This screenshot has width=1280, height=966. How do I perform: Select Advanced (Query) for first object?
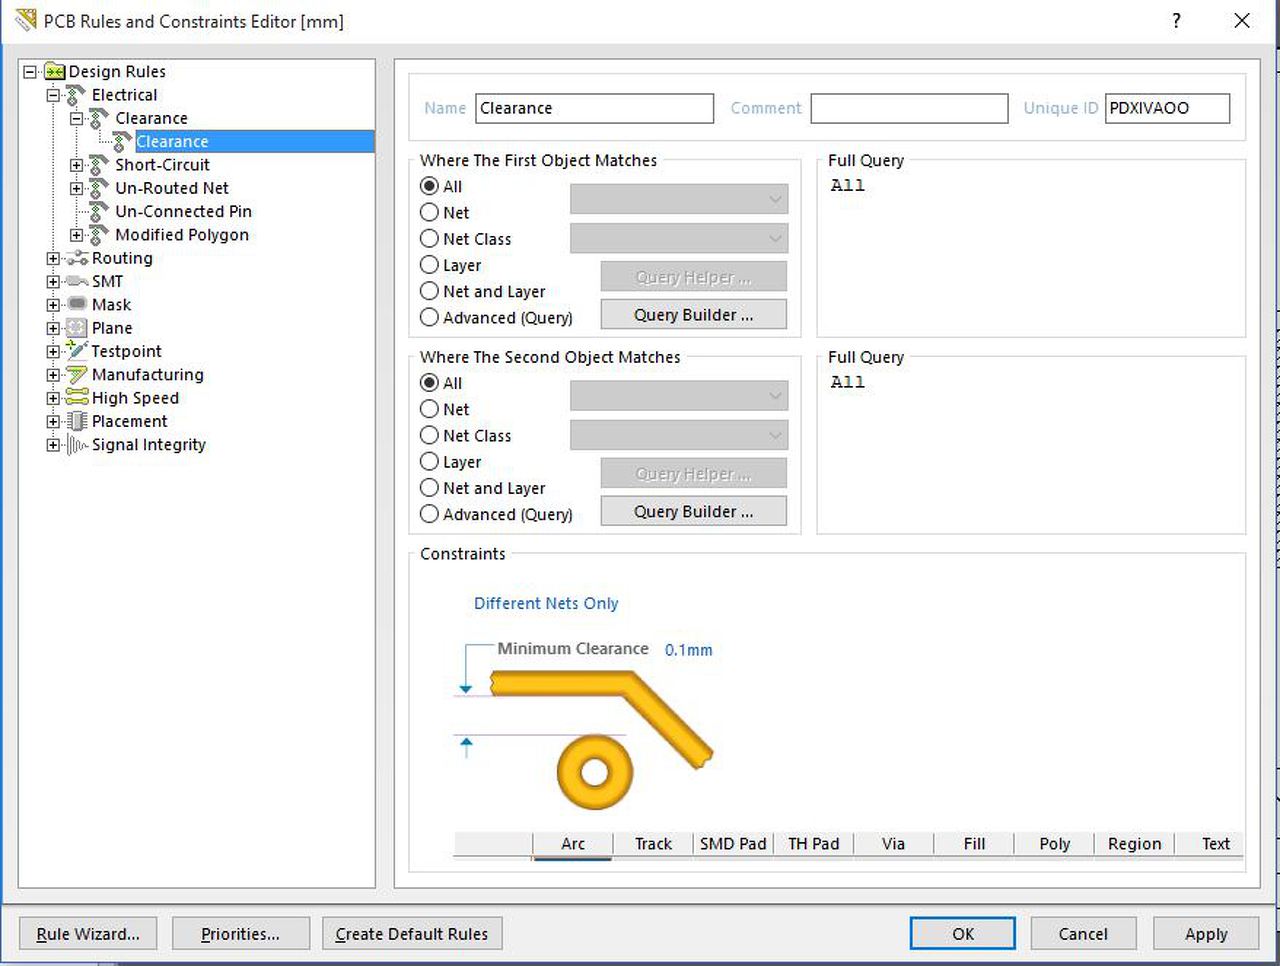point(430,317)
